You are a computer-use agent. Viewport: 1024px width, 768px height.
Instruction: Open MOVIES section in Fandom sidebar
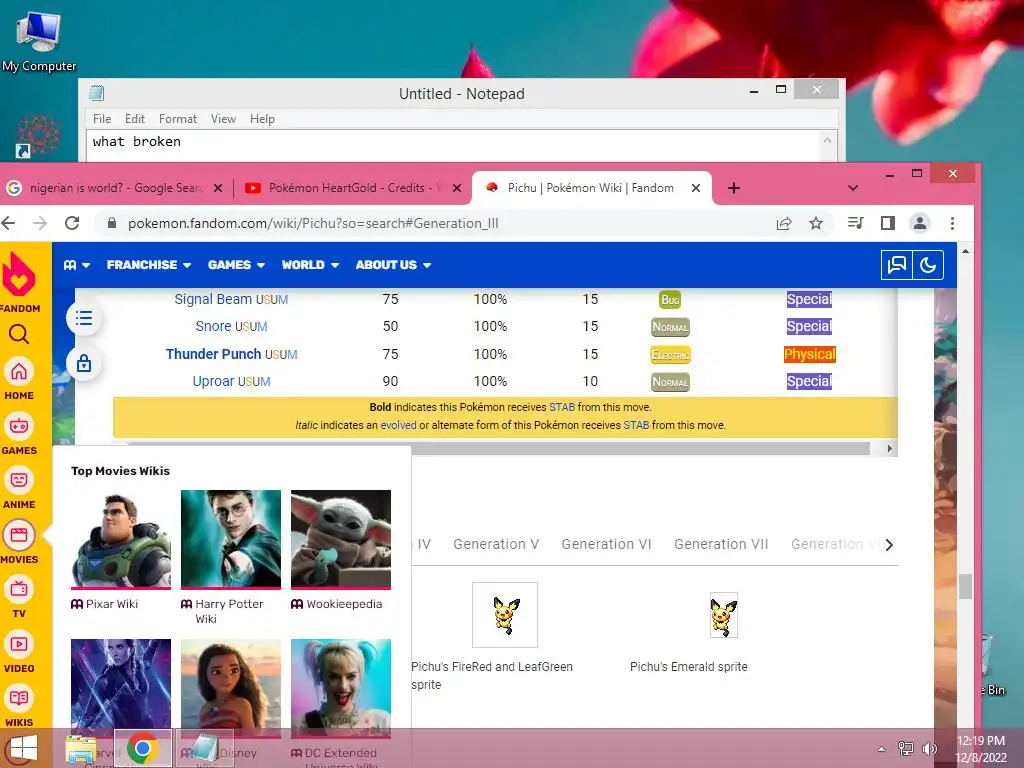pyautogui.click(x=19, y=543)
